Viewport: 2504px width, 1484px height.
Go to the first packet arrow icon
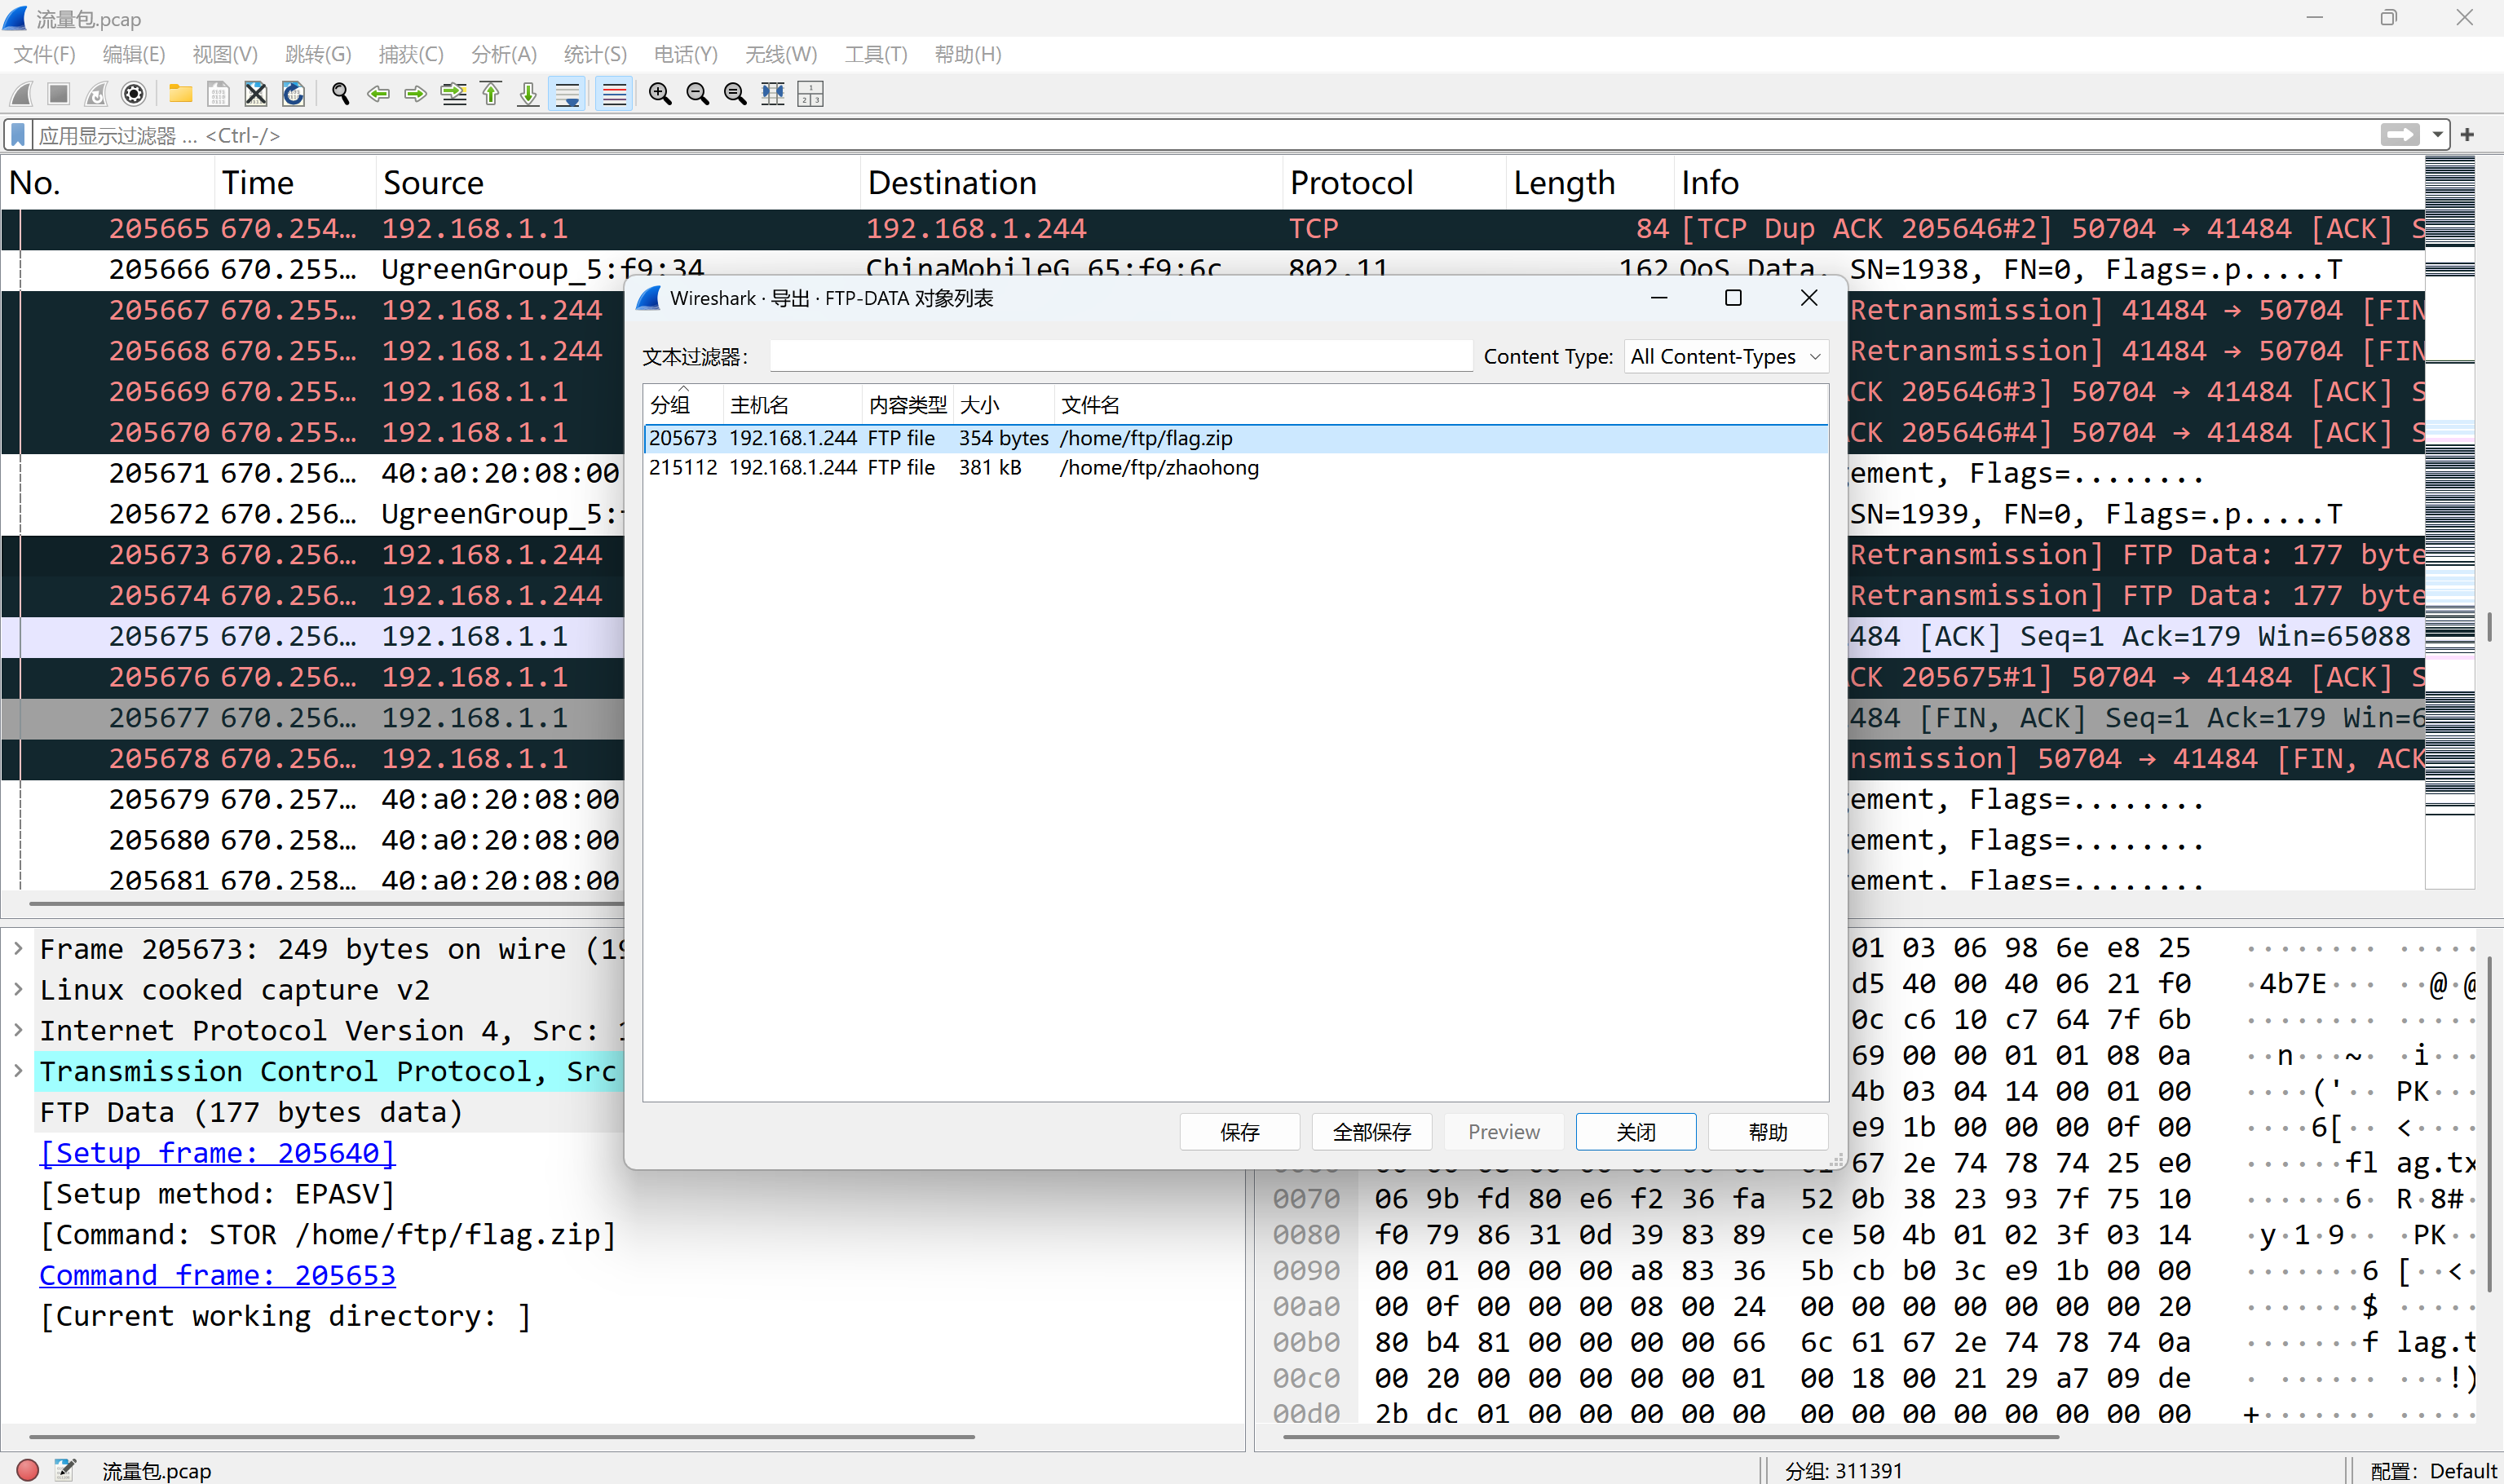pyautogui.click(x=491, y=94)
